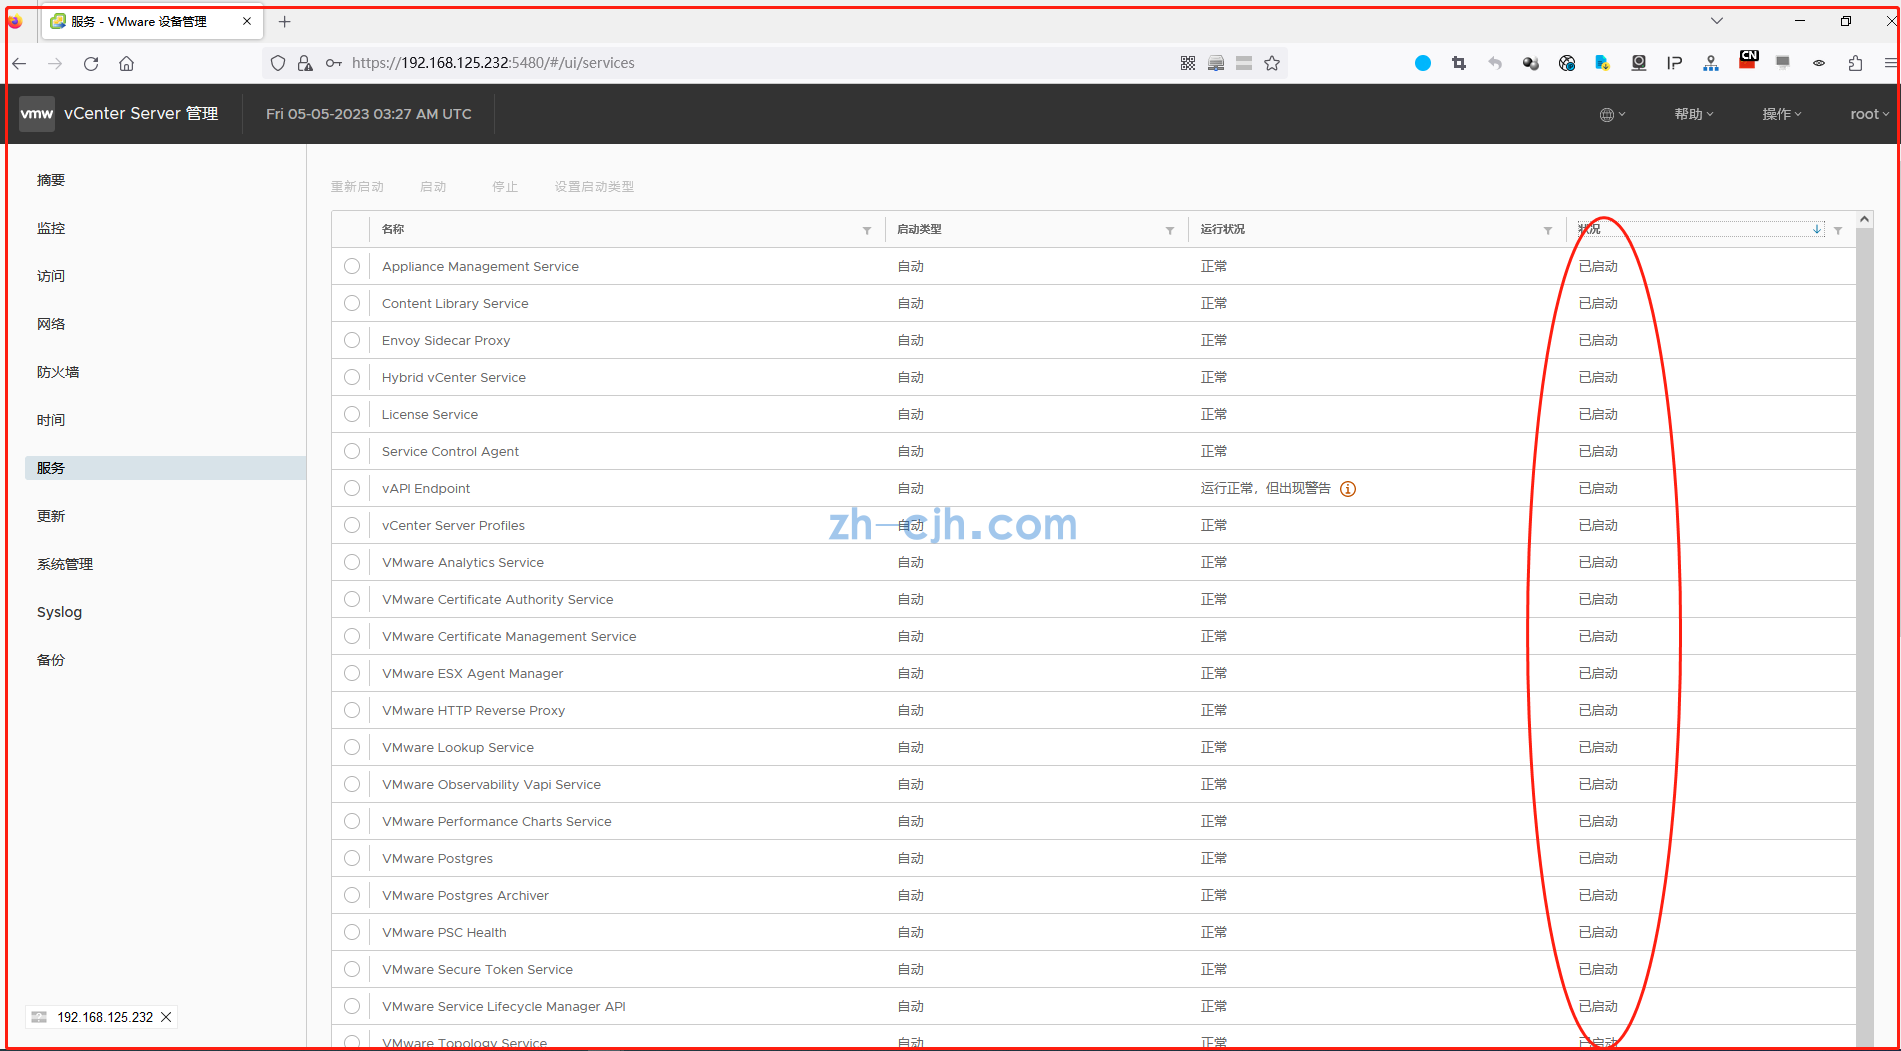Click the 名称 column header
The width and height of the screenshot is (1901, 1051).
[x=393, y=229]
